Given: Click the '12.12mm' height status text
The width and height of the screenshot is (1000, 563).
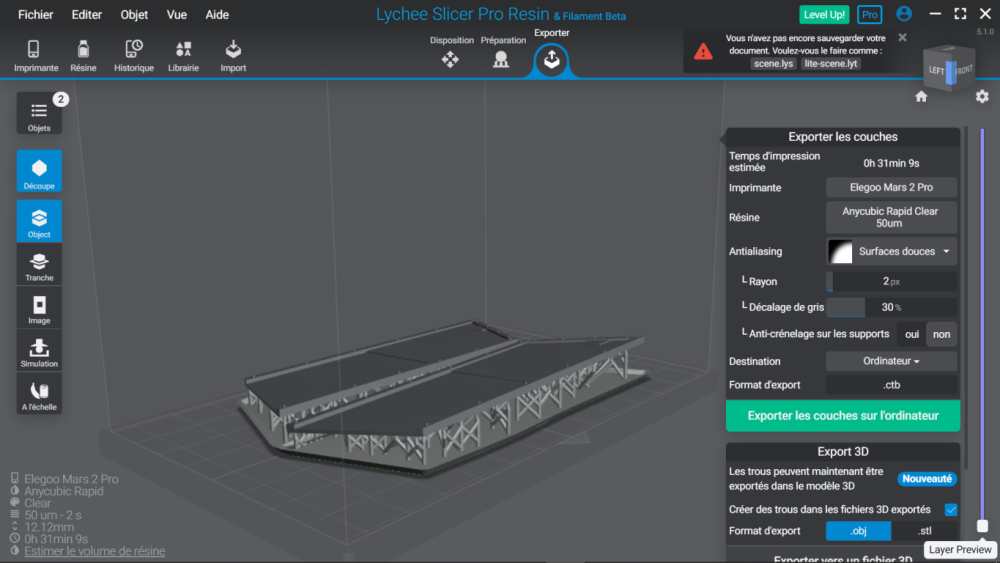Looking at the screenshot, I should click(49, 527).
